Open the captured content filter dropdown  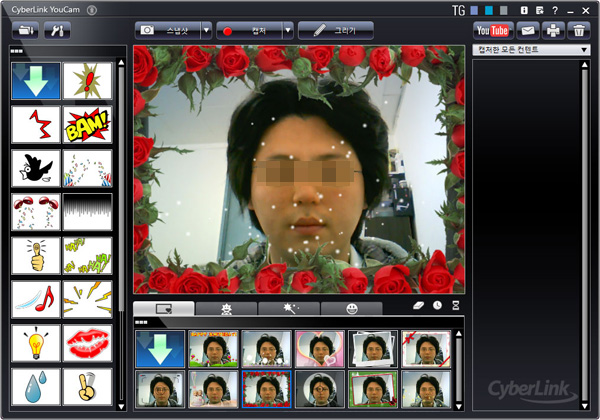point(531,50)
